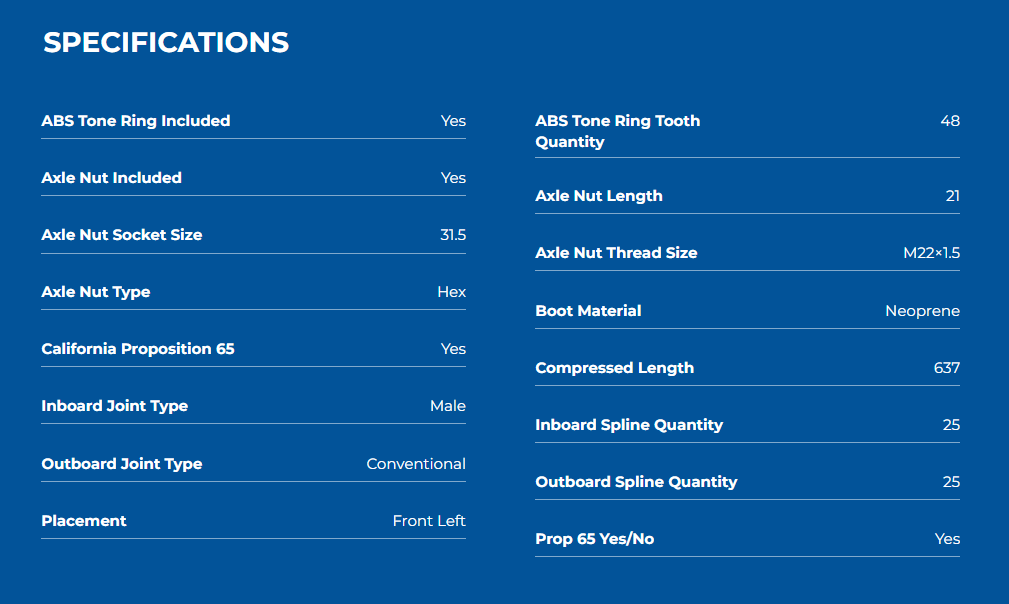Select the Axle Nut Socket Size value 31.5
Image resolution: width=1009 pixels, height=604 pixels.
click(453, 235)
